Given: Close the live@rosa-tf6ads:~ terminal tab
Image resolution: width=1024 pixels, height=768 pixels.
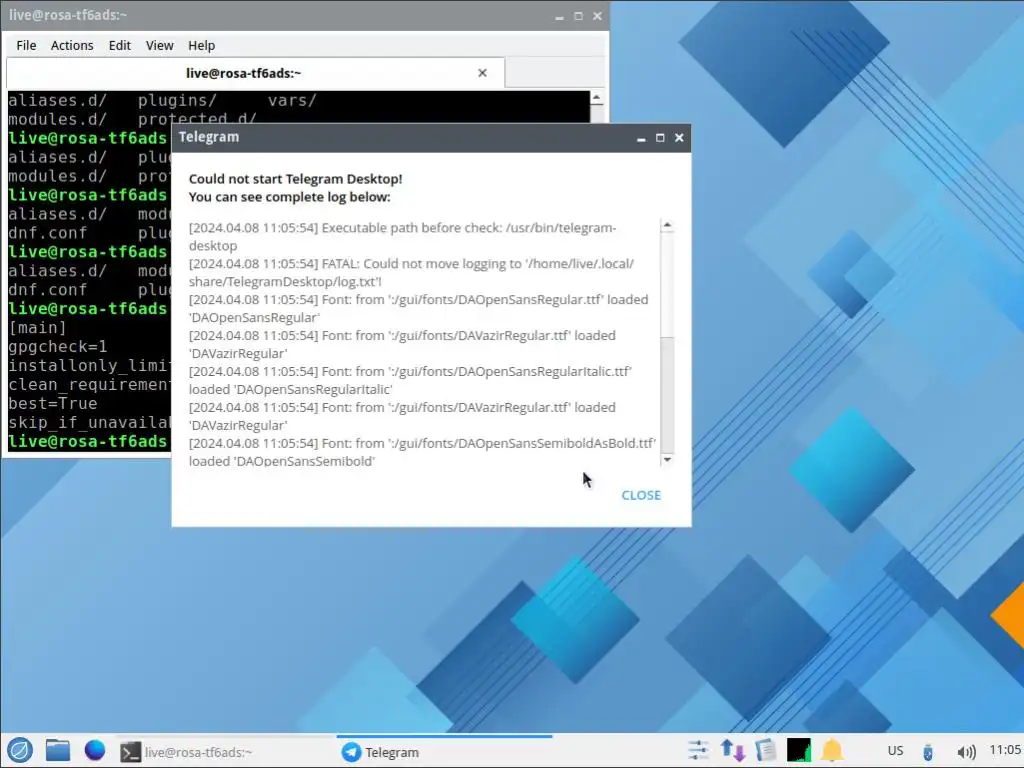Looking at the screenshot, I should (x=482, y=73).
